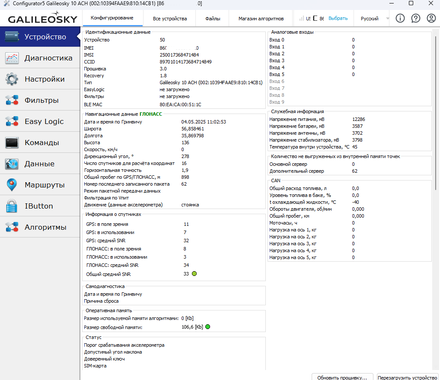Open the IButton lock icon

12,206
